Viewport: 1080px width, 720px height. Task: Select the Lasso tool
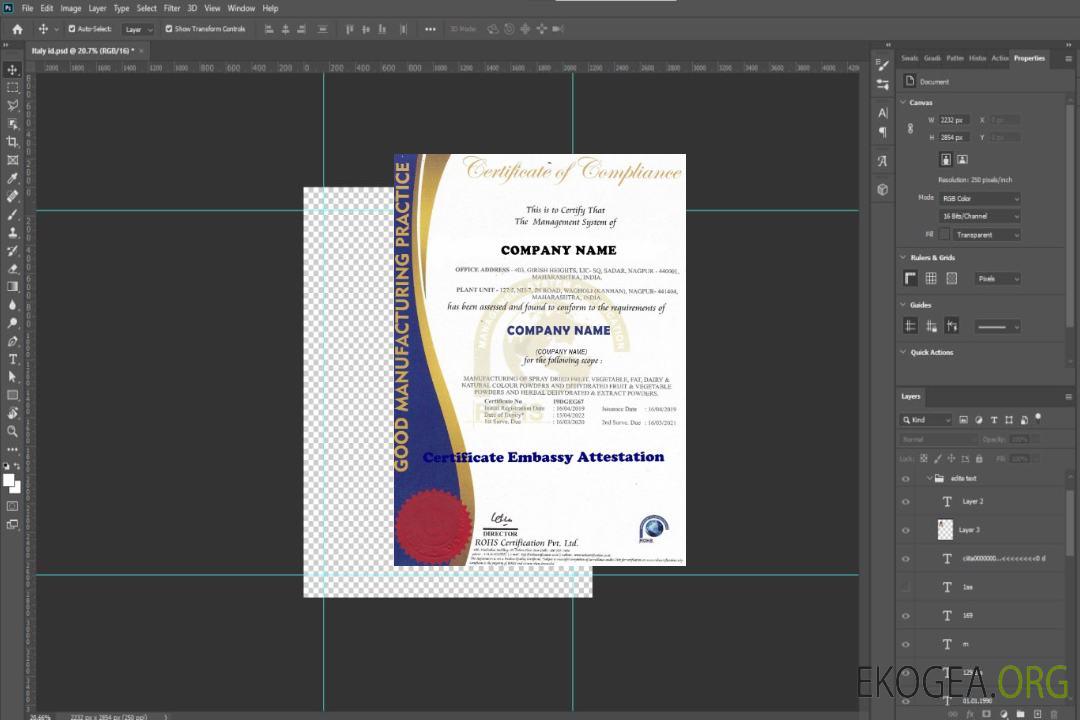coord(12,105)
